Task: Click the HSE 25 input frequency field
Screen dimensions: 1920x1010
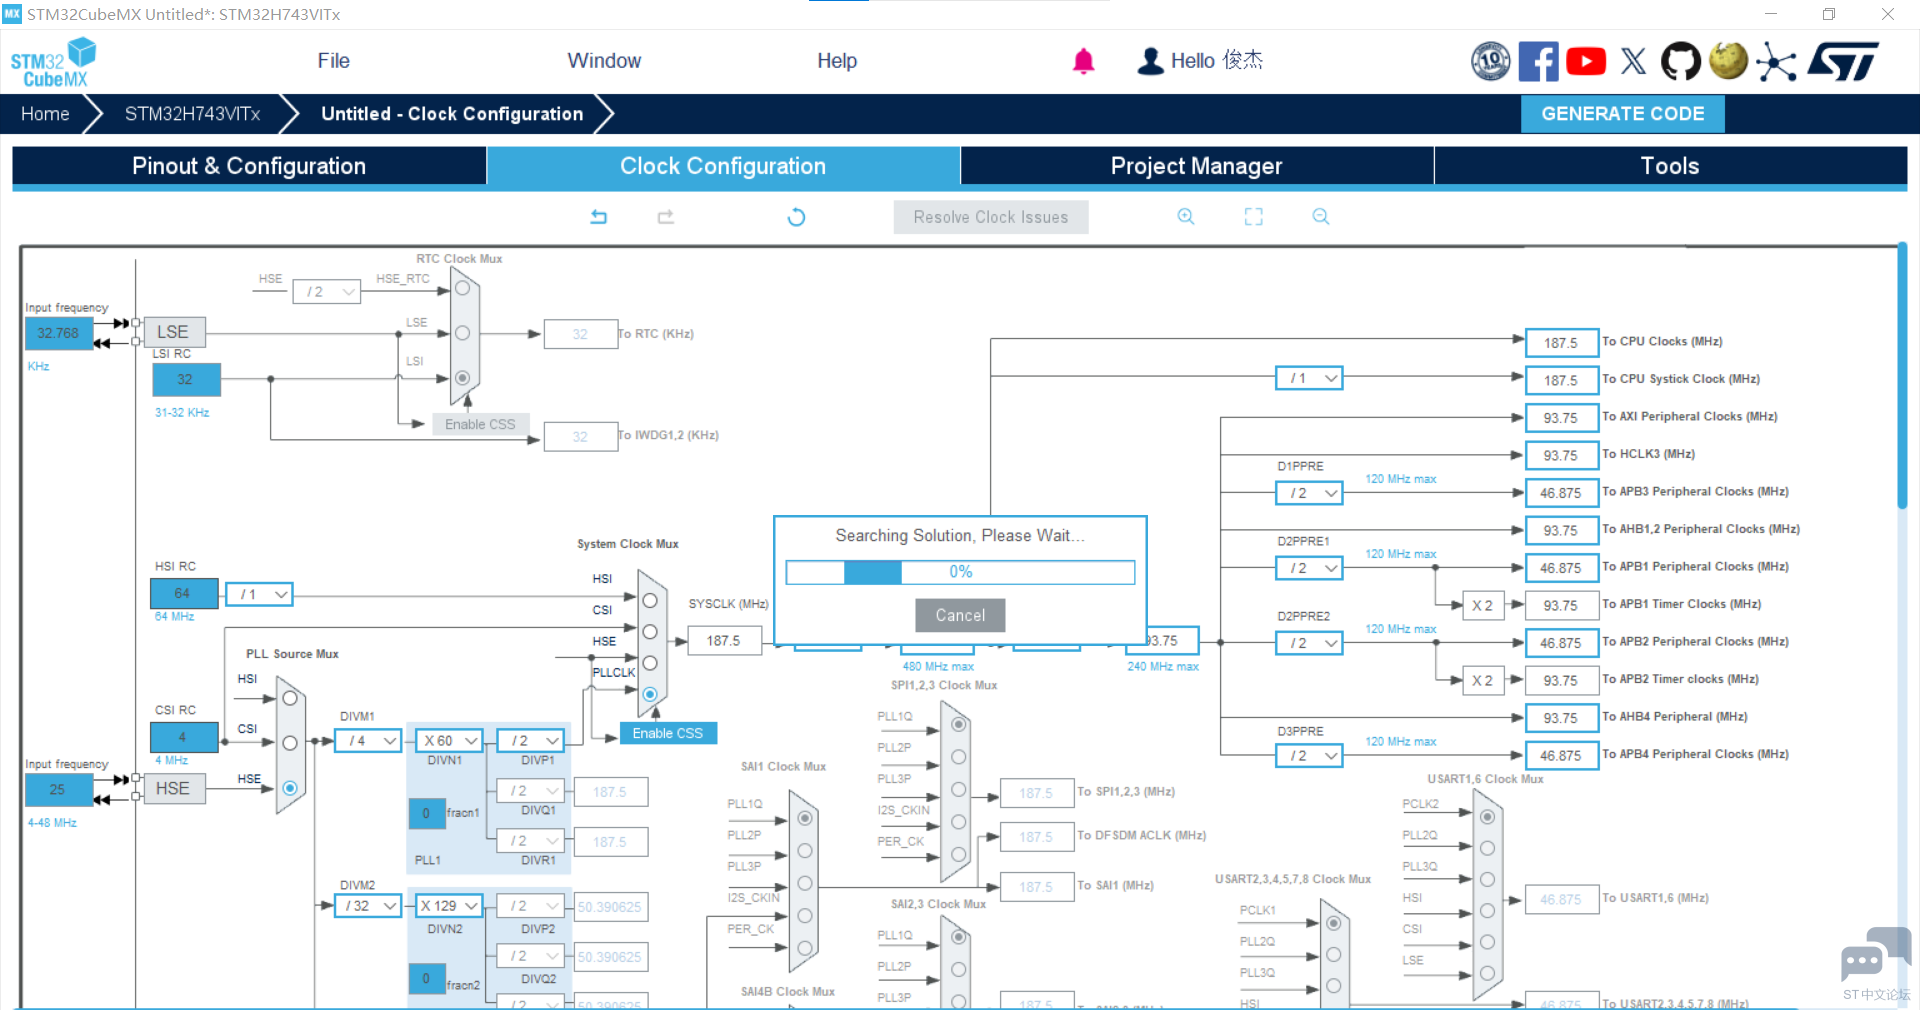Action: [x=58, y=789]
